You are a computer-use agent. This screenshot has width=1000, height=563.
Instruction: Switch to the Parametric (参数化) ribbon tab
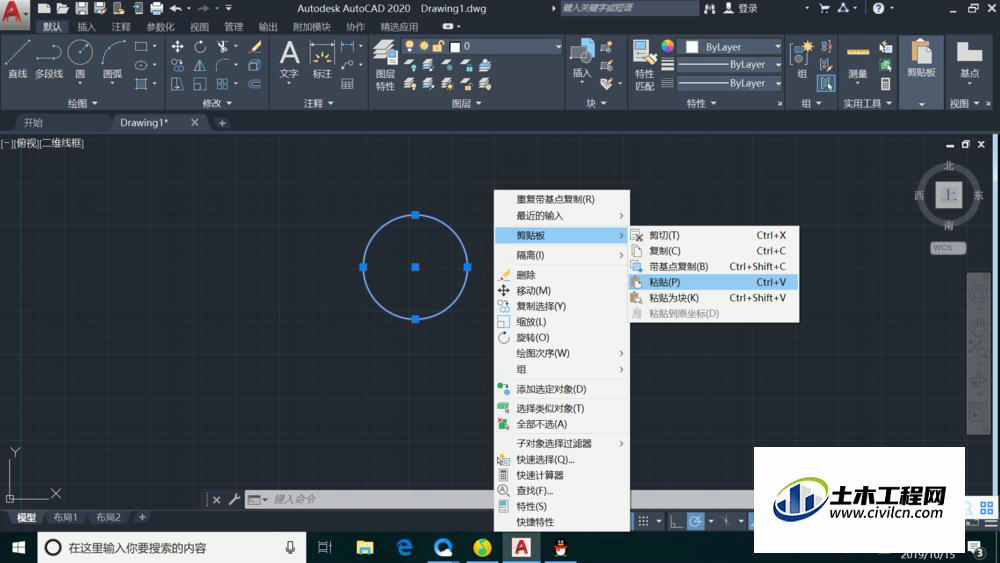coord(160,27)
